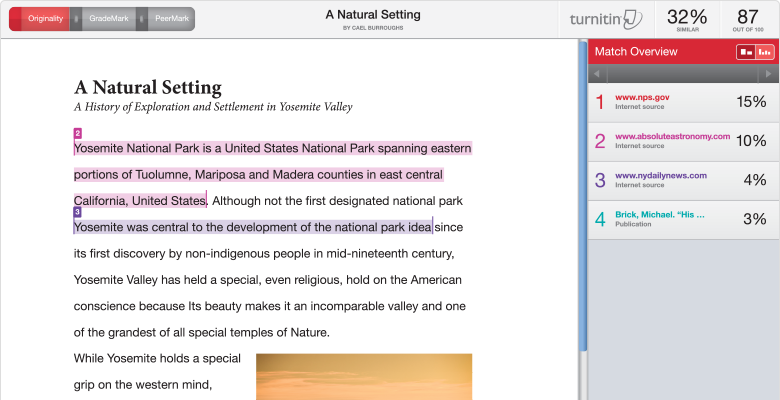The image size is (780, 400).
Task: Click pink highlighted Yosemite National Park passage
Action: tap(272, 149)
